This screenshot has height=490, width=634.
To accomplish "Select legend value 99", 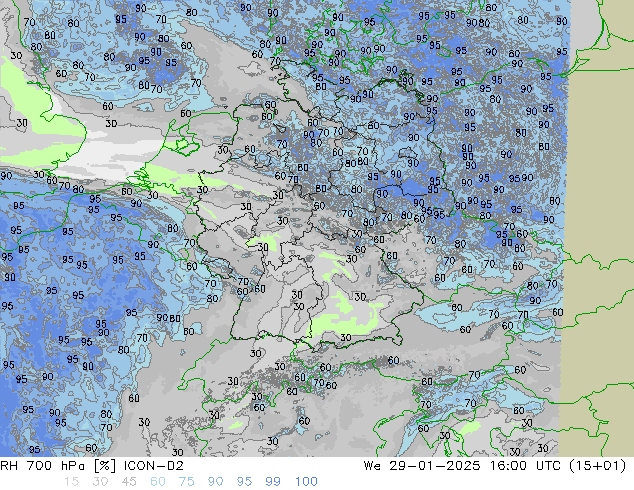I will click(273, 482).
